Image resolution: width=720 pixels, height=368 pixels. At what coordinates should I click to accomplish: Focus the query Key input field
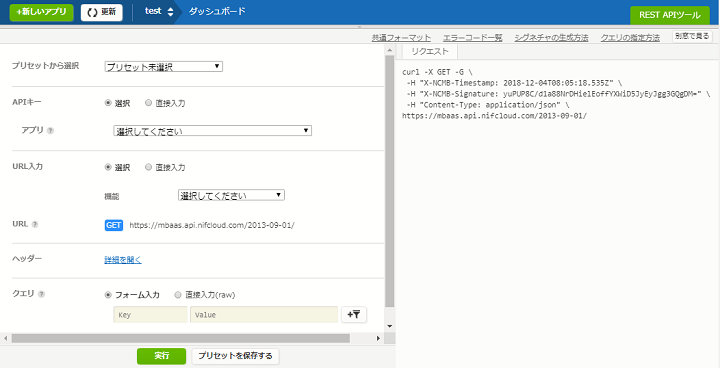(x=150, y=315)
